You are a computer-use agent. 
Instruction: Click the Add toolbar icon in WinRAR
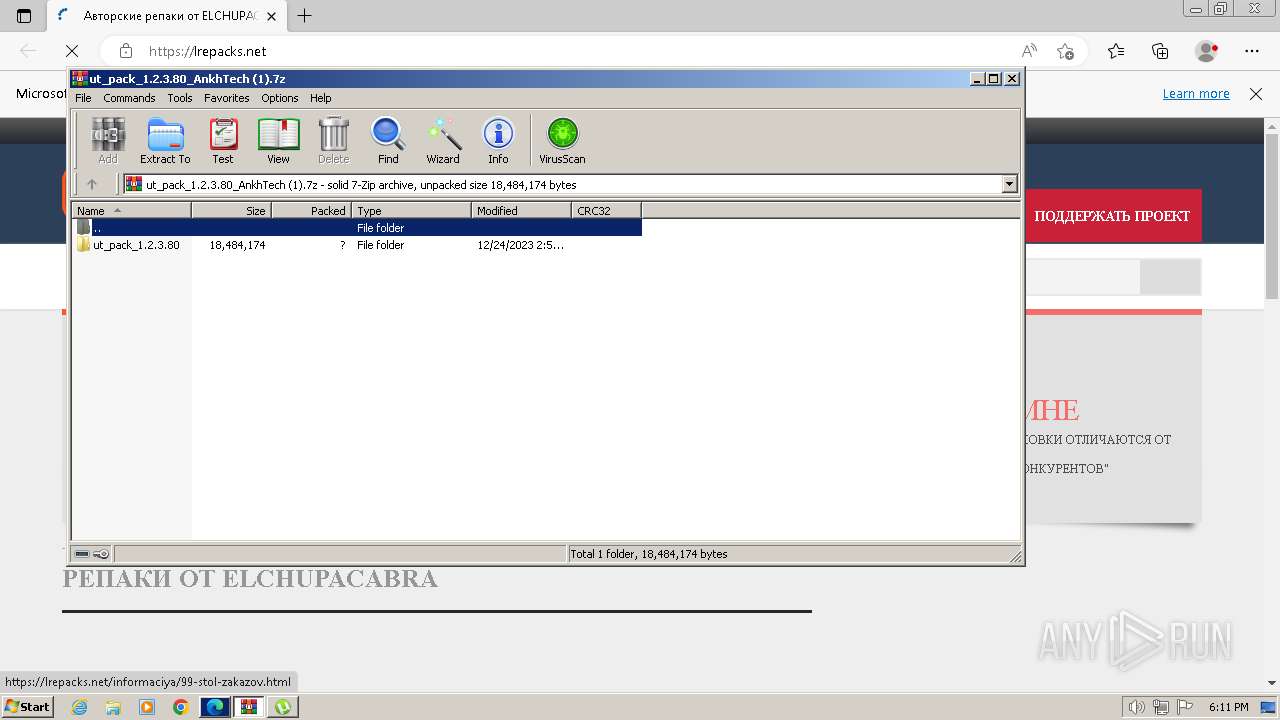108,140
